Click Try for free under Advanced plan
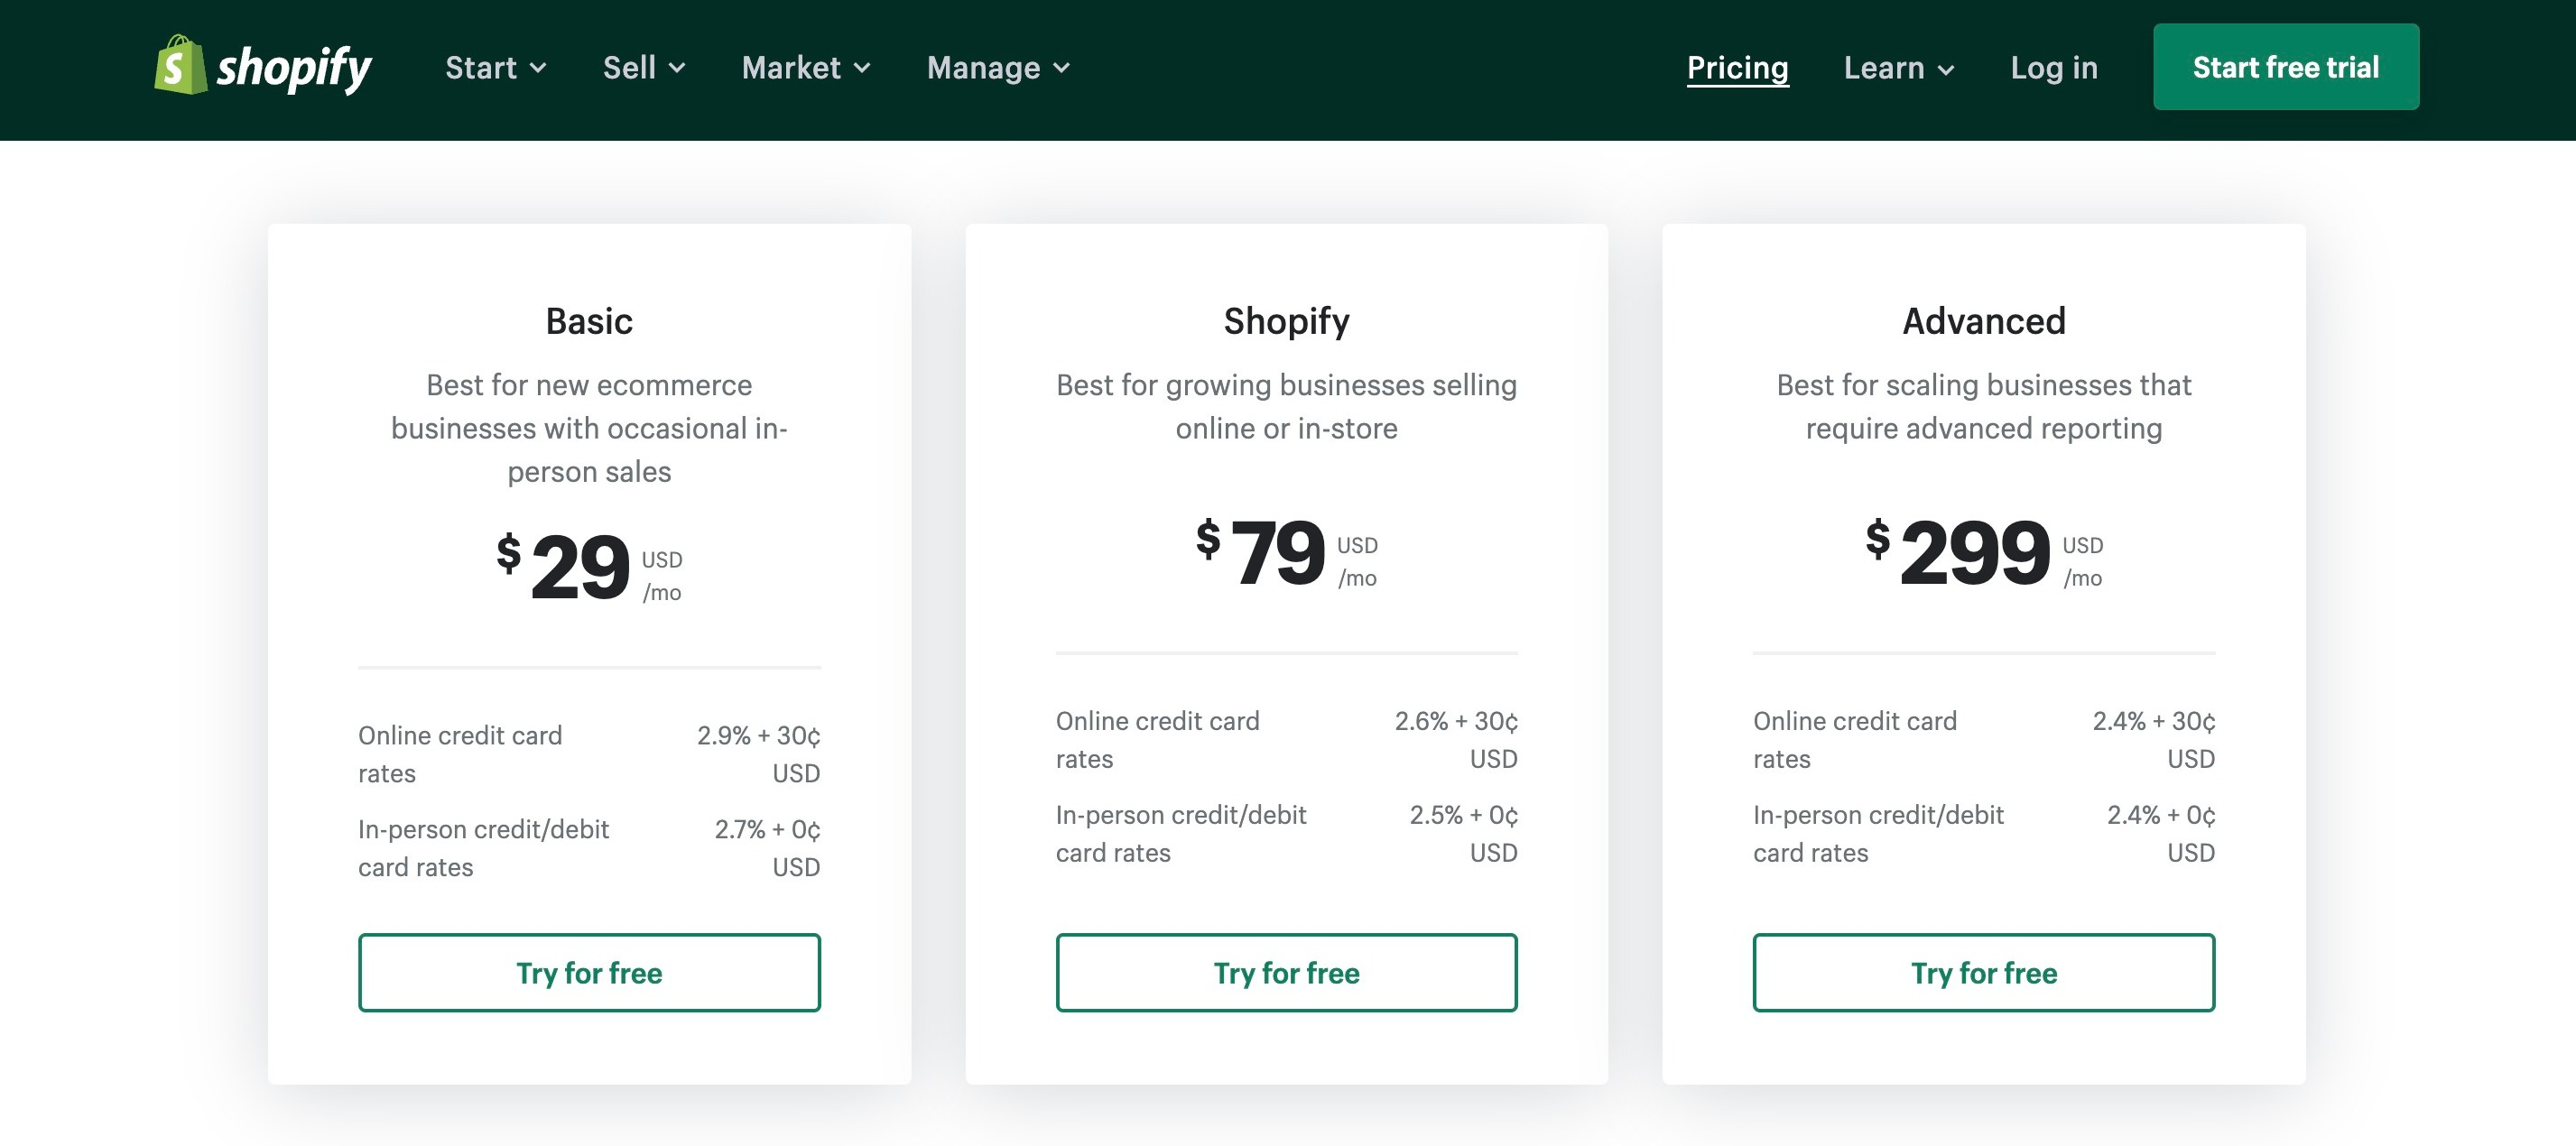The width and height of the screenshot is (2576, 1146). [1984, 973]
